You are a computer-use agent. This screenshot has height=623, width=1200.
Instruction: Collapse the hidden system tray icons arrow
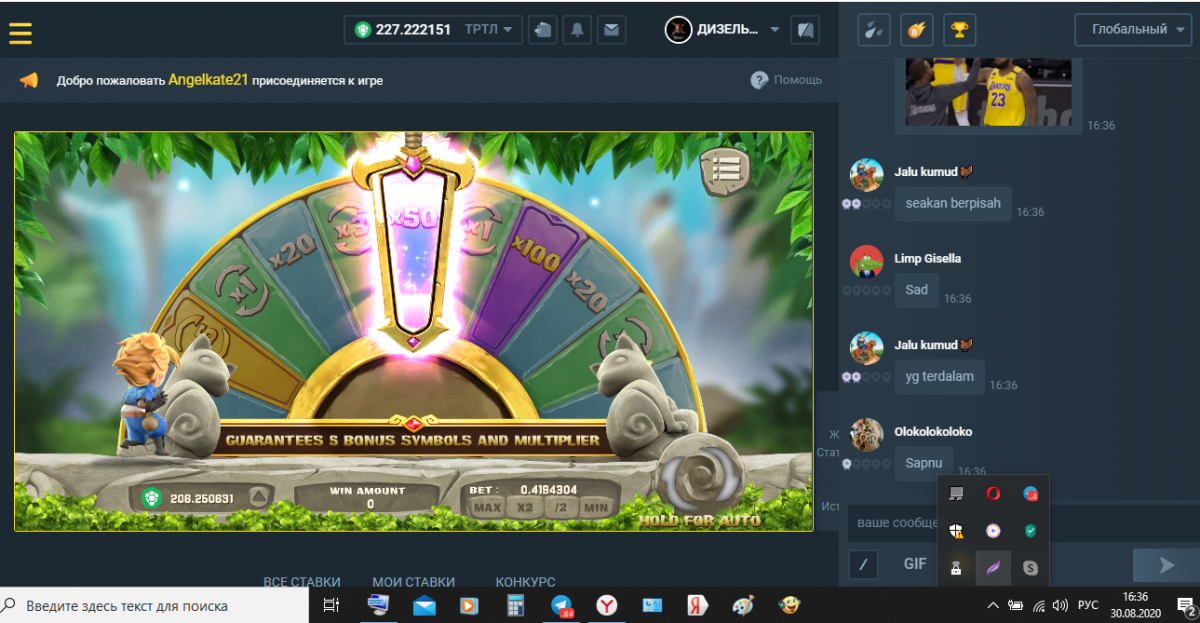(x=992, y=605)
